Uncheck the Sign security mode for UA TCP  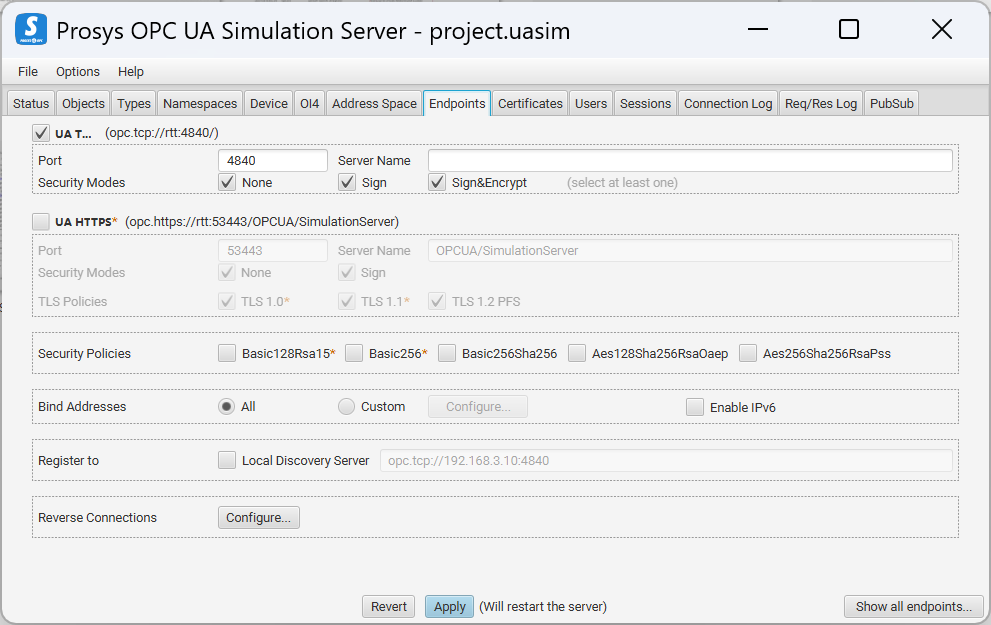tap(346, 183)
